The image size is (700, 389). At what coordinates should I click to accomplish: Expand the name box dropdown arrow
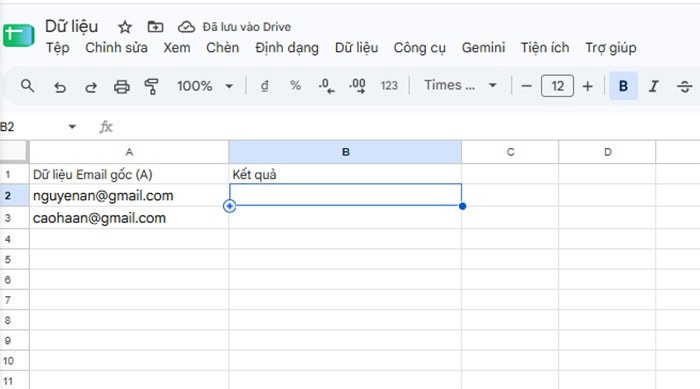coord(72,127)
